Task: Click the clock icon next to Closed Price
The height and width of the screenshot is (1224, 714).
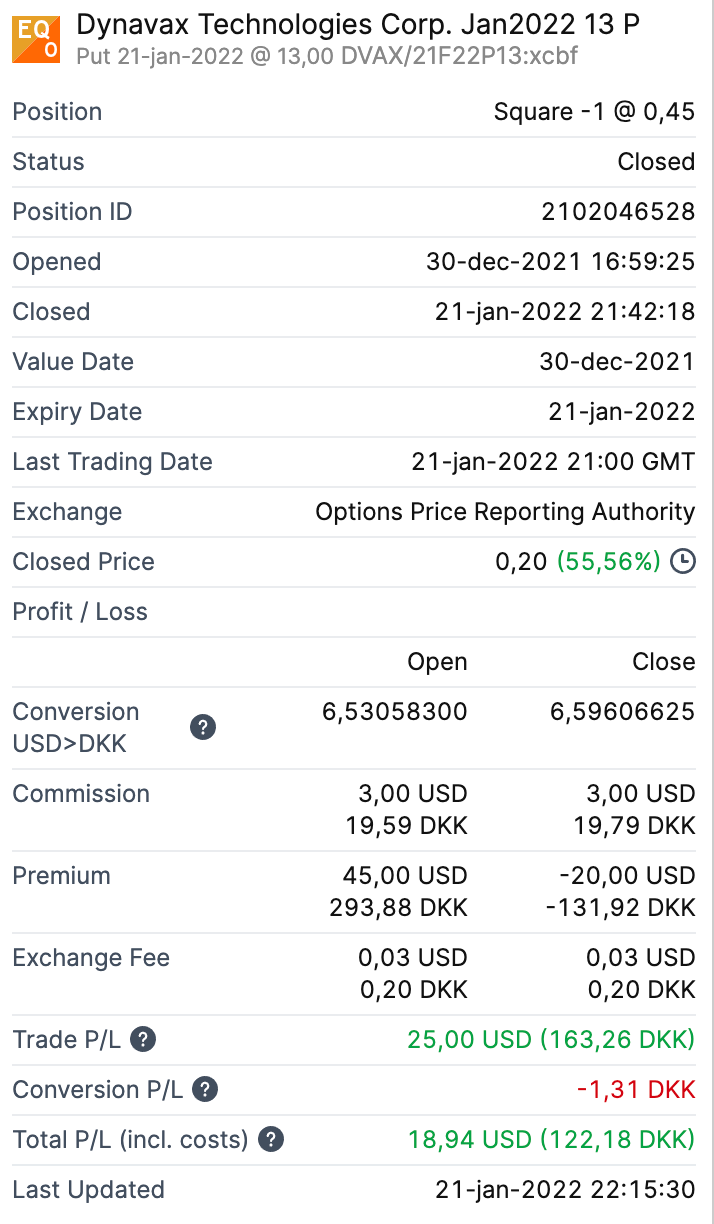Action: pos(682,561)
